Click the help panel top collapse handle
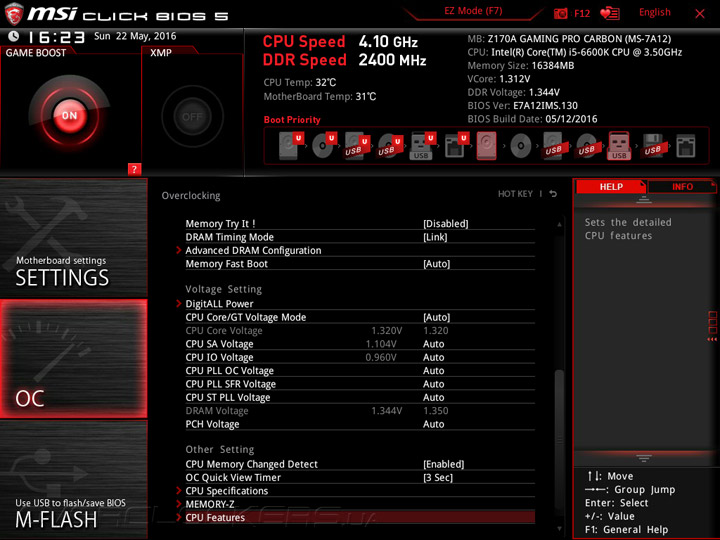This screenshot has height=540, width=720. point(644,200)
